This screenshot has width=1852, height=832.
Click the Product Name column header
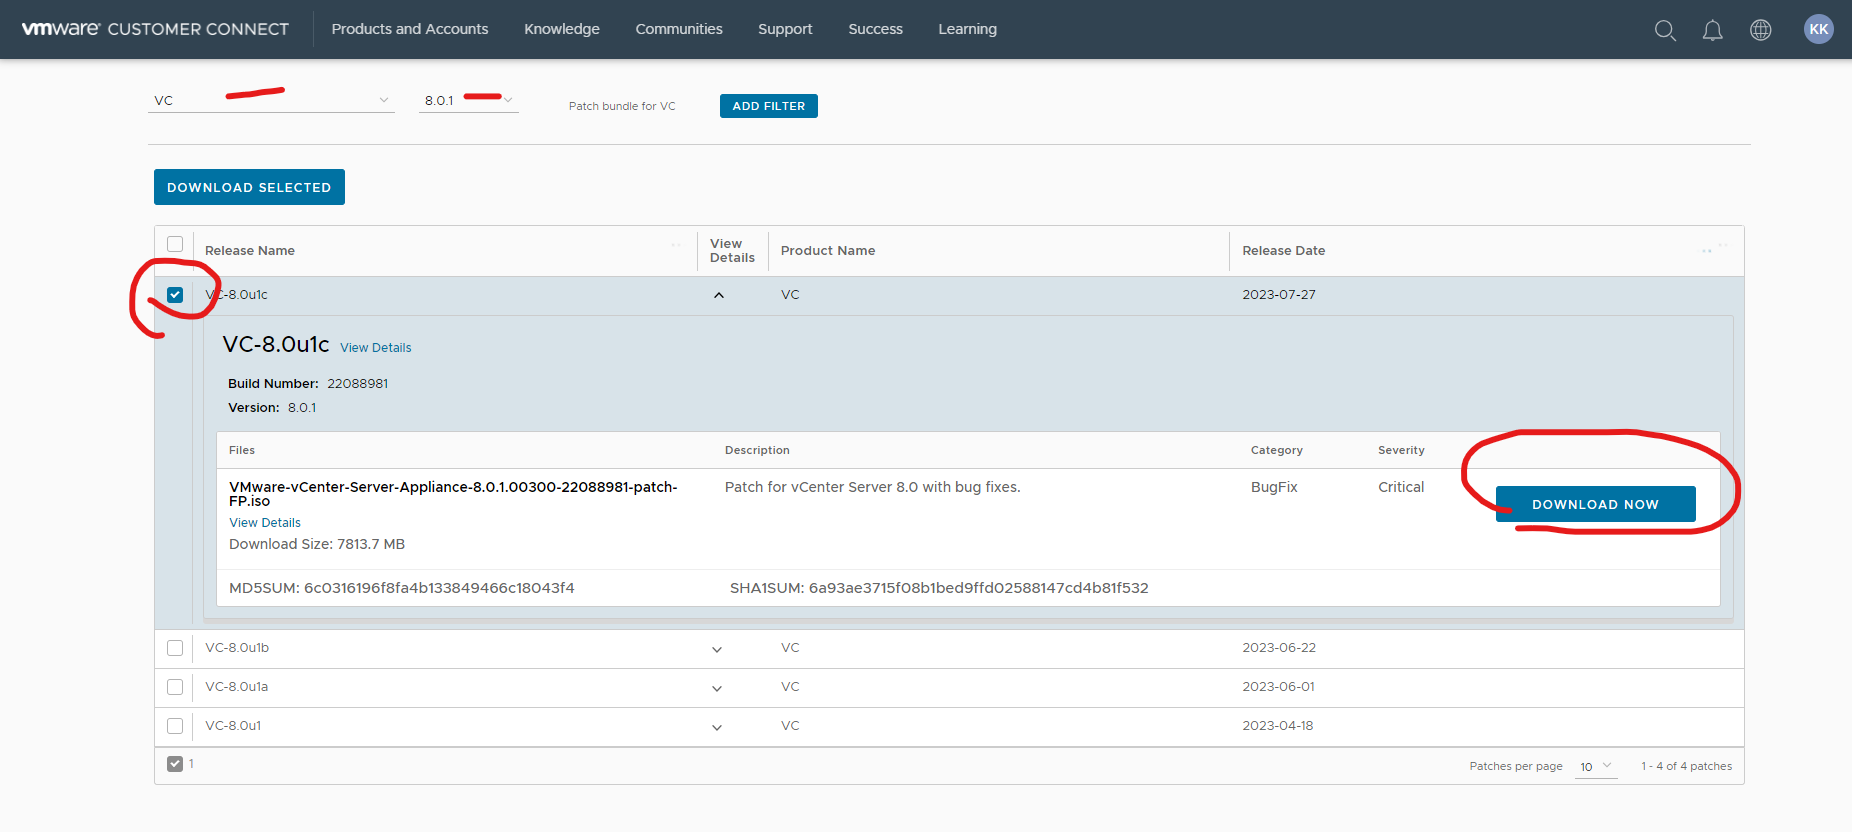pos(828,251)
